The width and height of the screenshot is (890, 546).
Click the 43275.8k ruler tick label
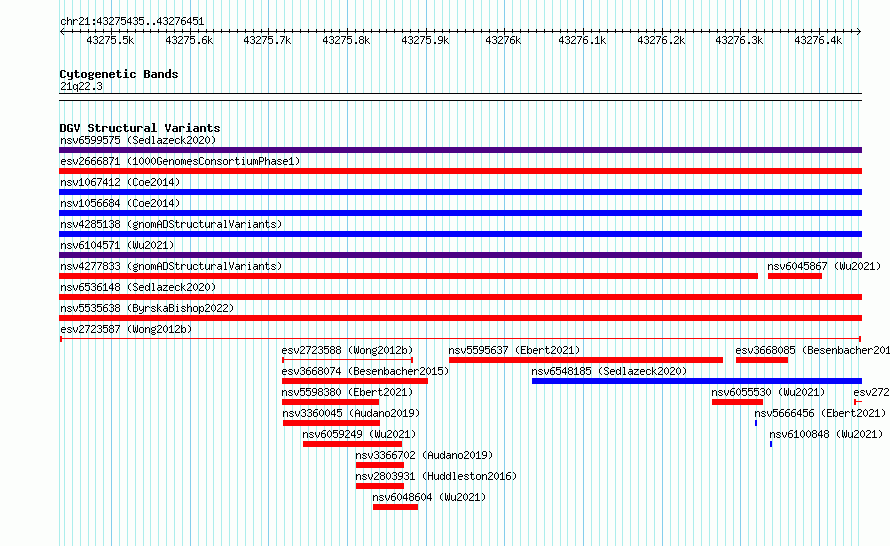[346, 40]
